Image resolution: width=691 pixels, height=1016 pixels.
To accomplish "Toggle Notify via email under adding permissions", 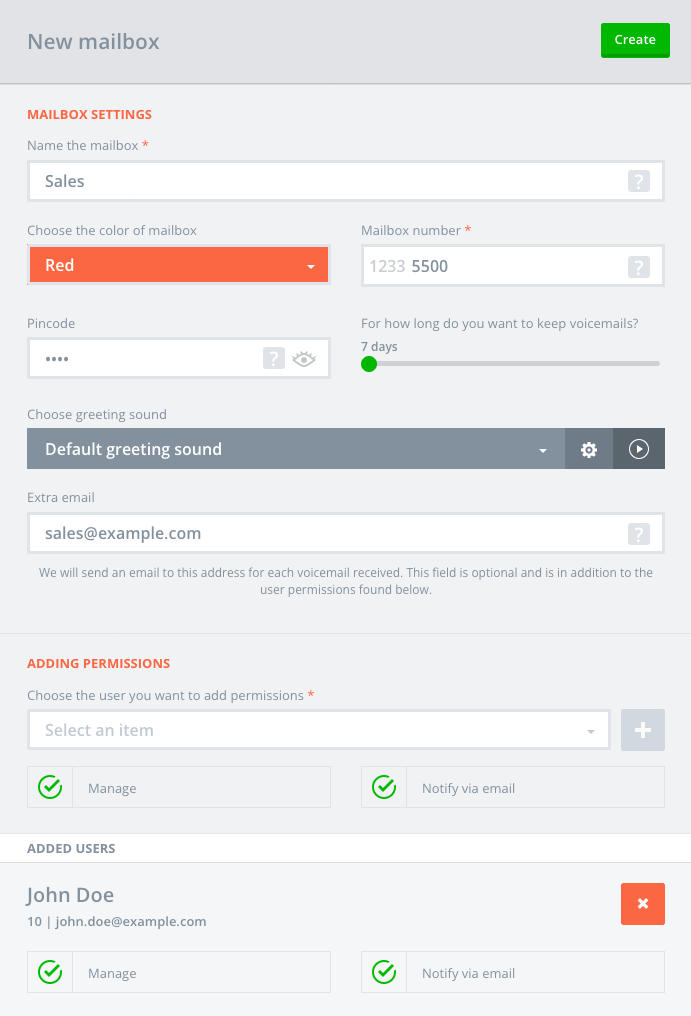I will pos(384,788).
